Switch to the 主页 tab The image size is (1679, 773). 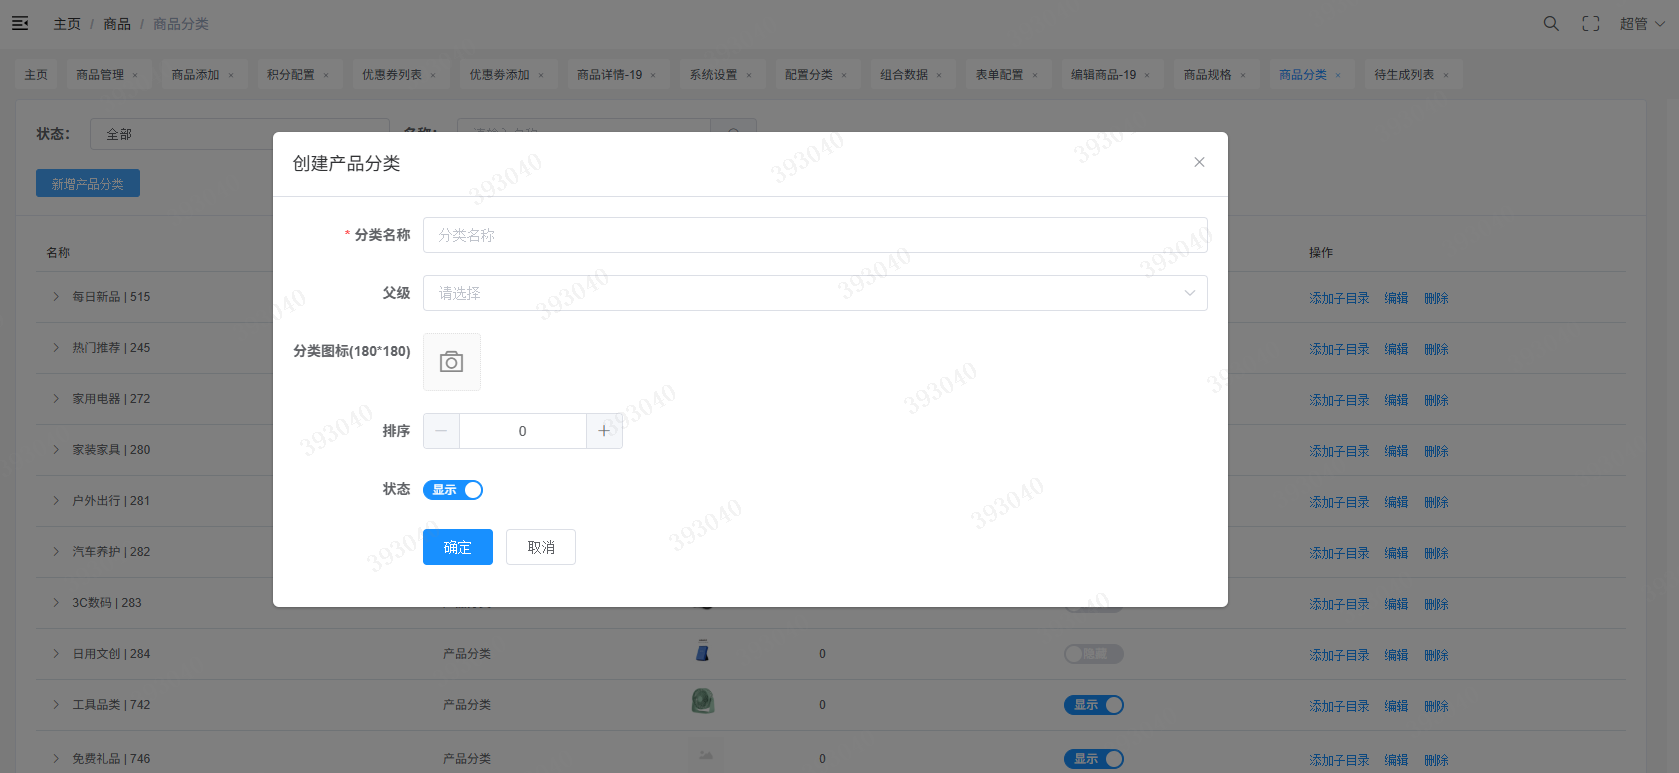[36, 75]
